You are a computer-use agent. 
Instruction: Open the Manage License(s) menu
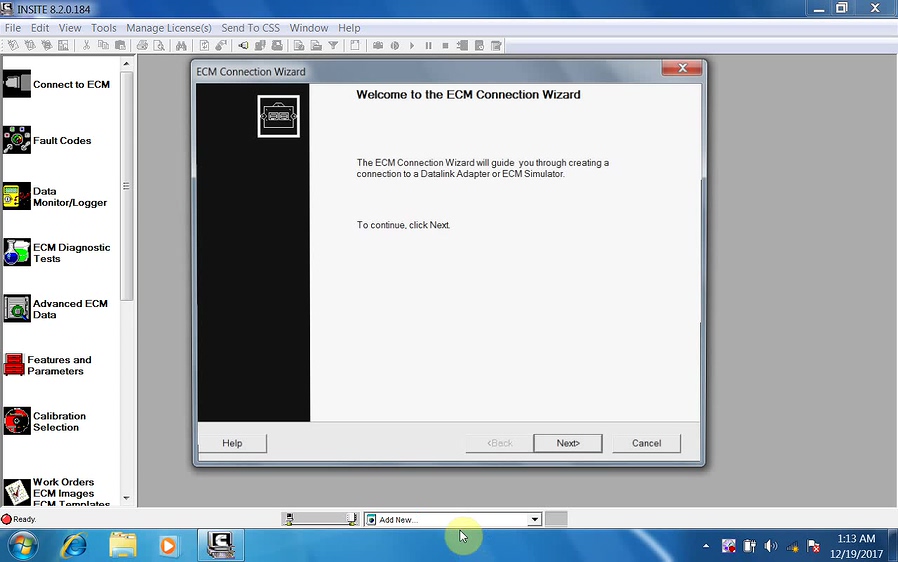click(169, 27)
